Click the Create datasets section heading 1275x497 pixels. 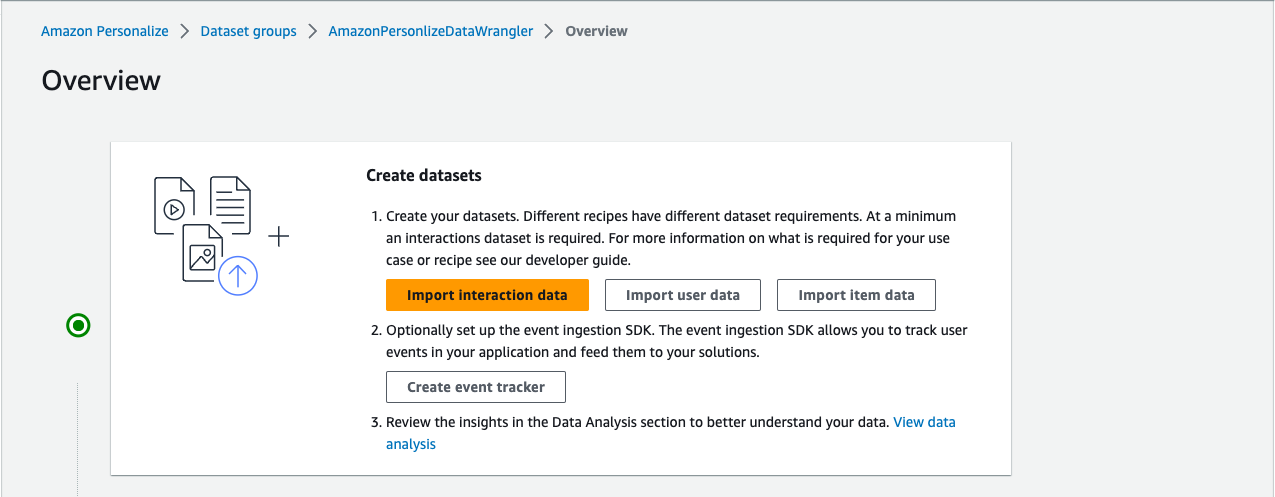(x=424, y=176)
